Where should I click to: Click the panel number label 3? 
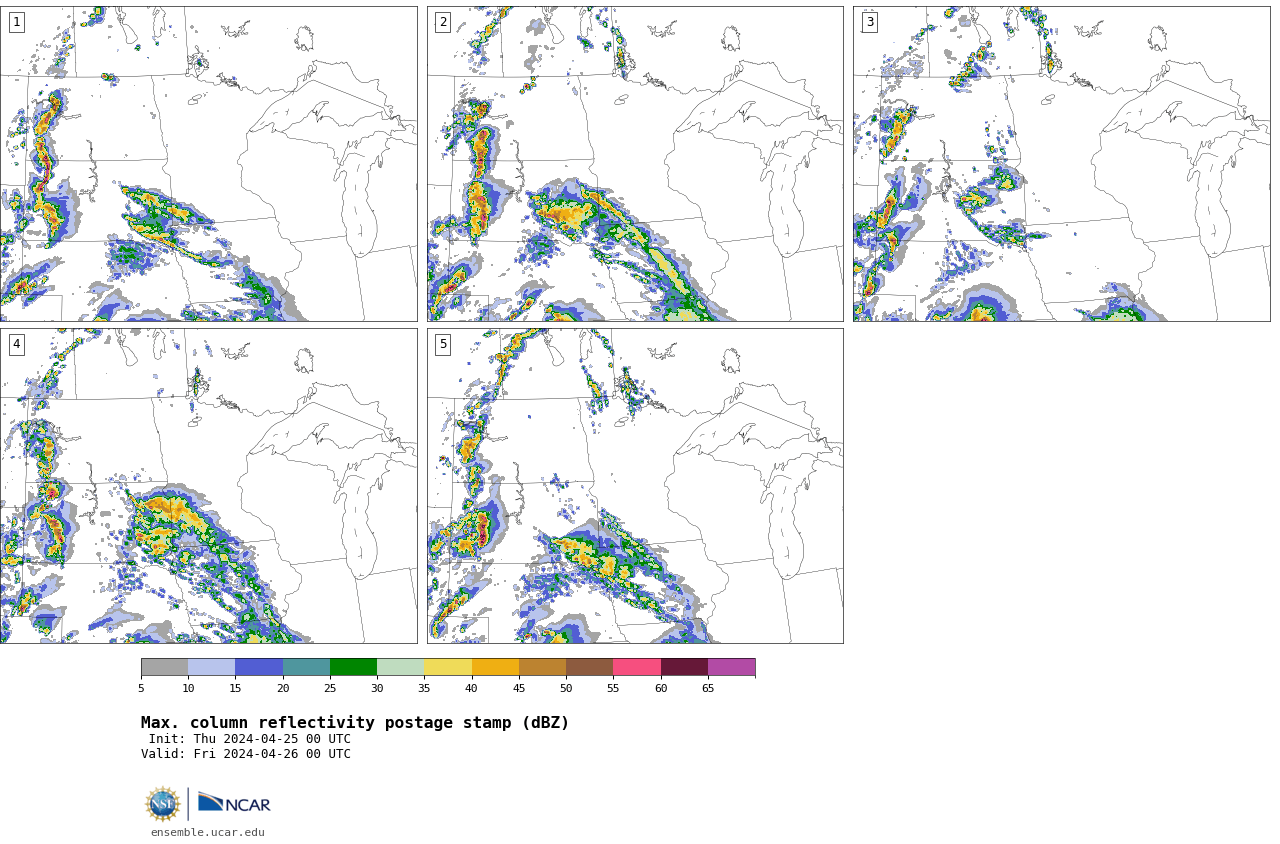pyautogui.click(x=869, y=22)
